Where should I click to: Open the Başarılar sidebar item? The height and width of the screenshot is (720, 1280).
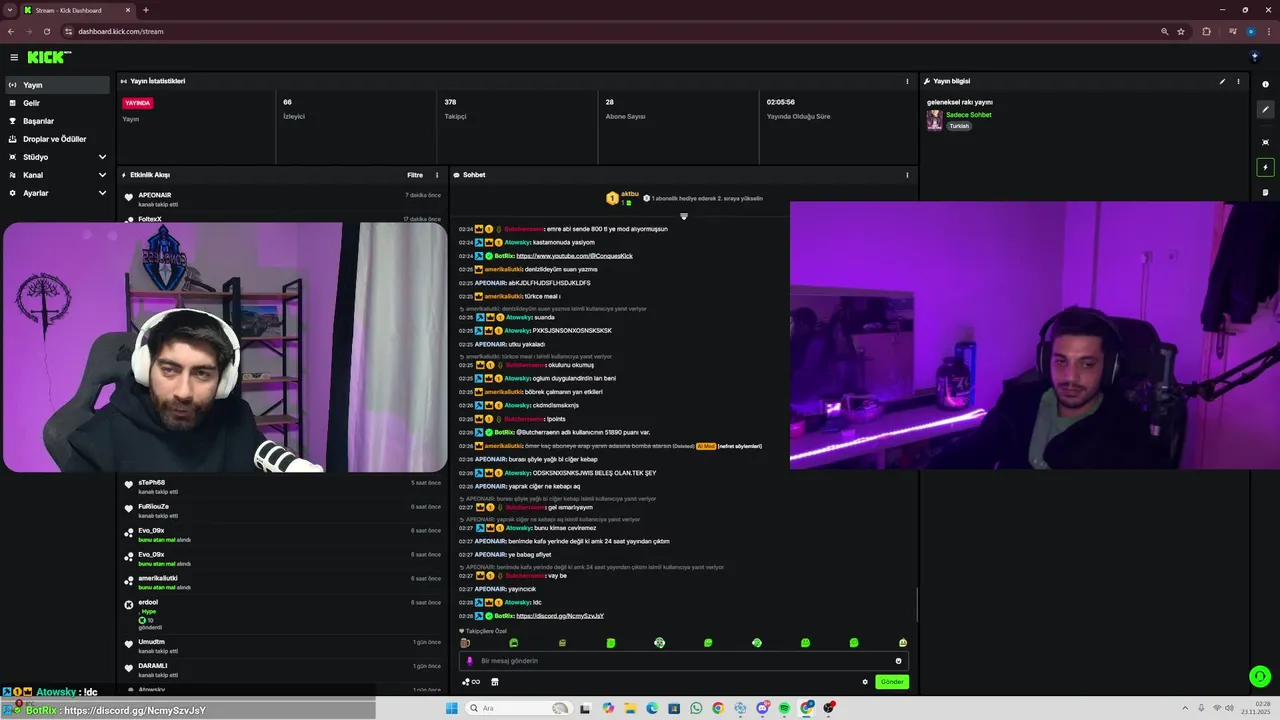[x=55, y=121]
